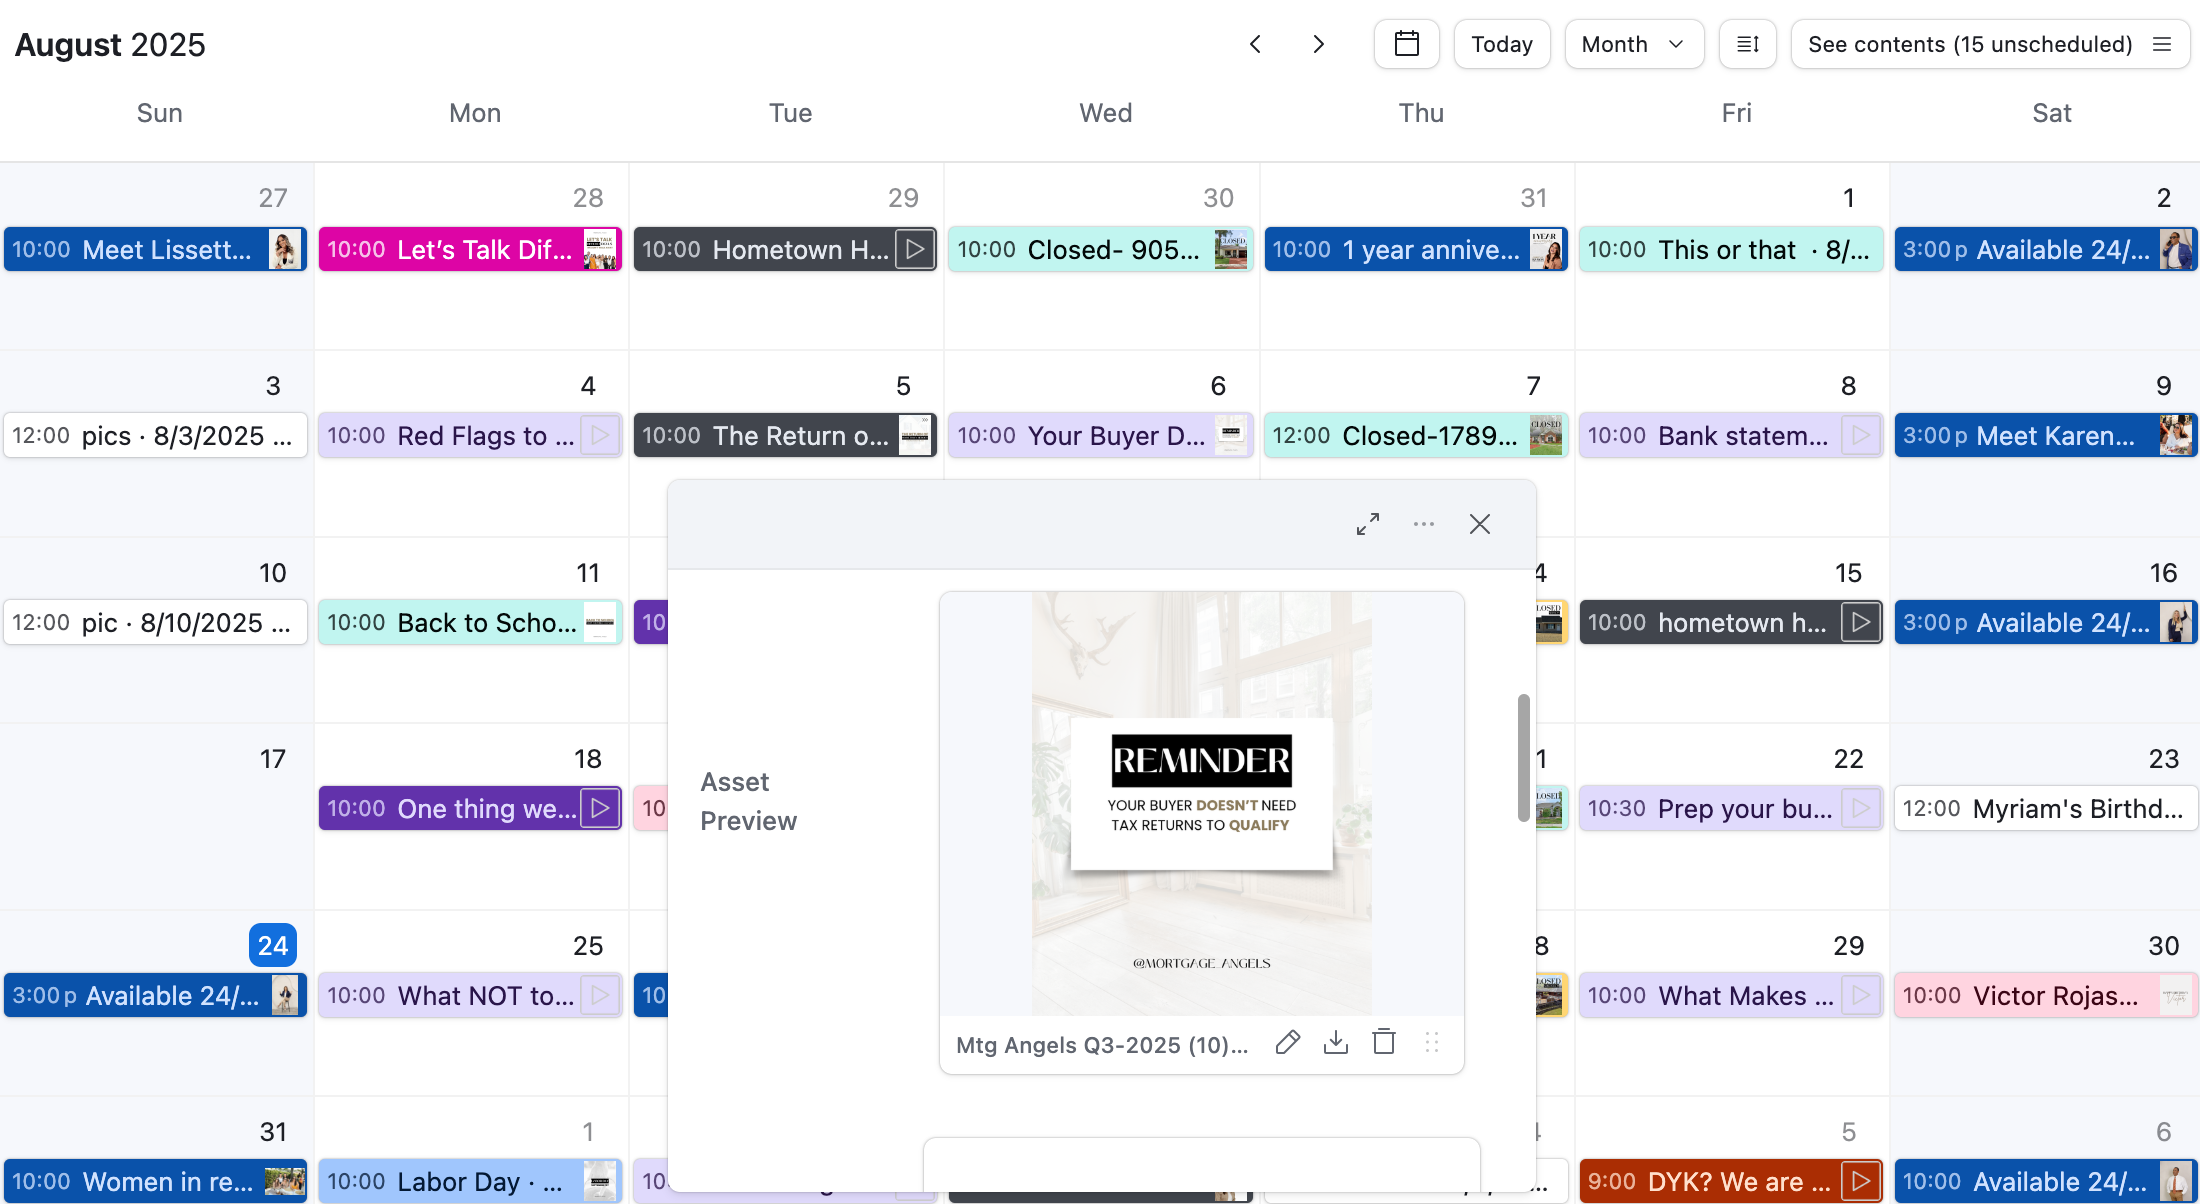This screenshot has width=2200, height=1204.
Task: Open the date picker calendar icon
Action: tap(1406, 44)
